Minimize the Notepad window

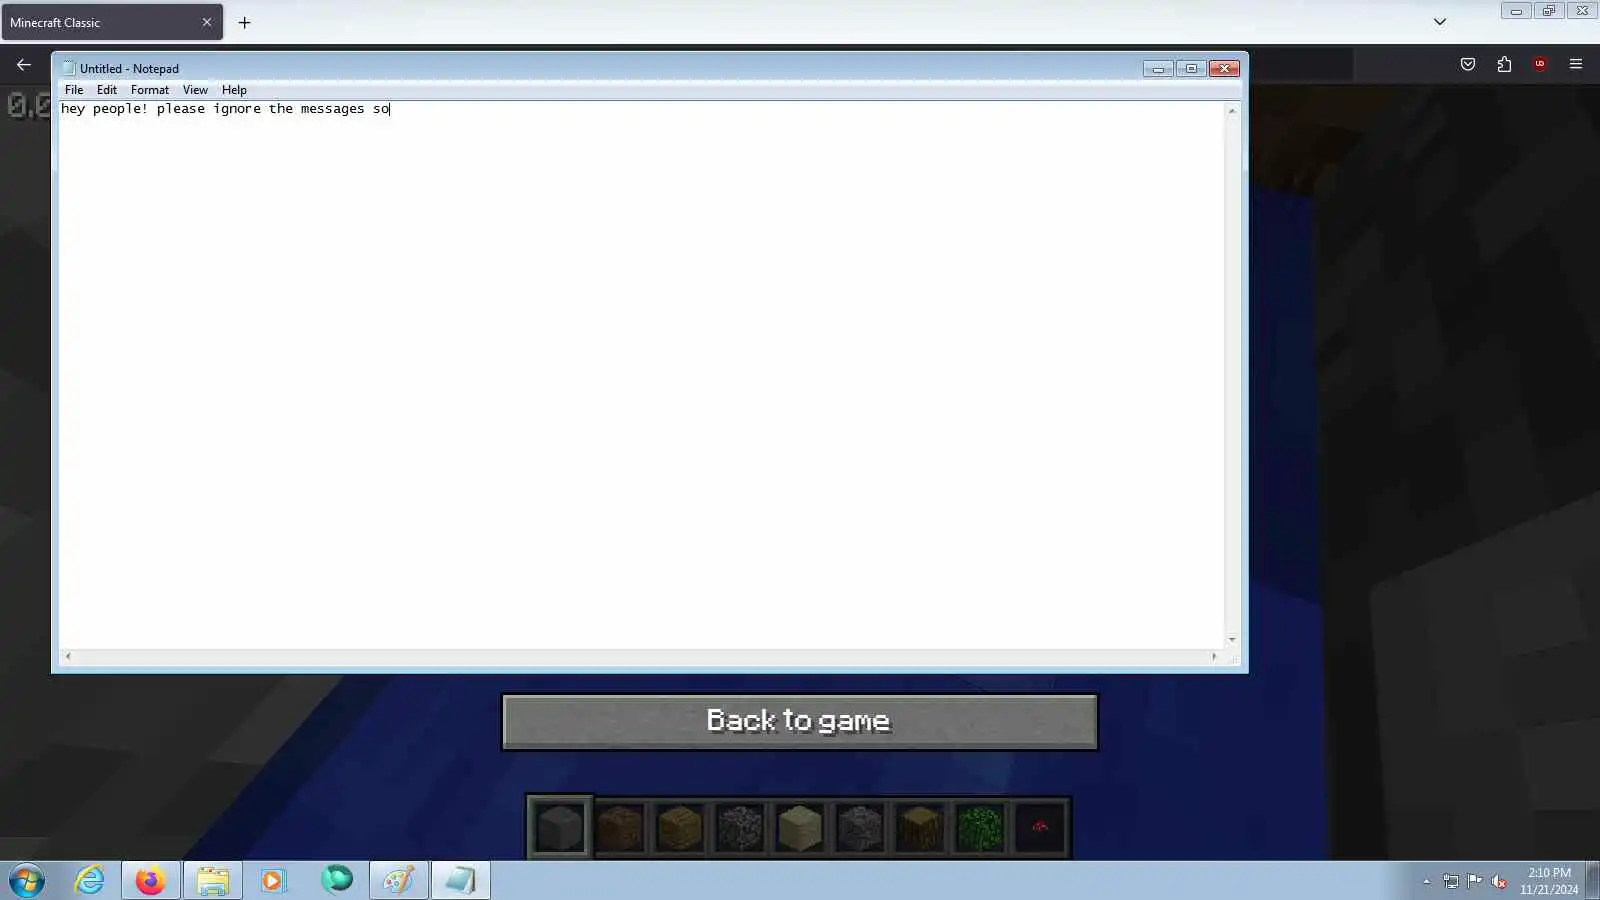point(1158,68)
